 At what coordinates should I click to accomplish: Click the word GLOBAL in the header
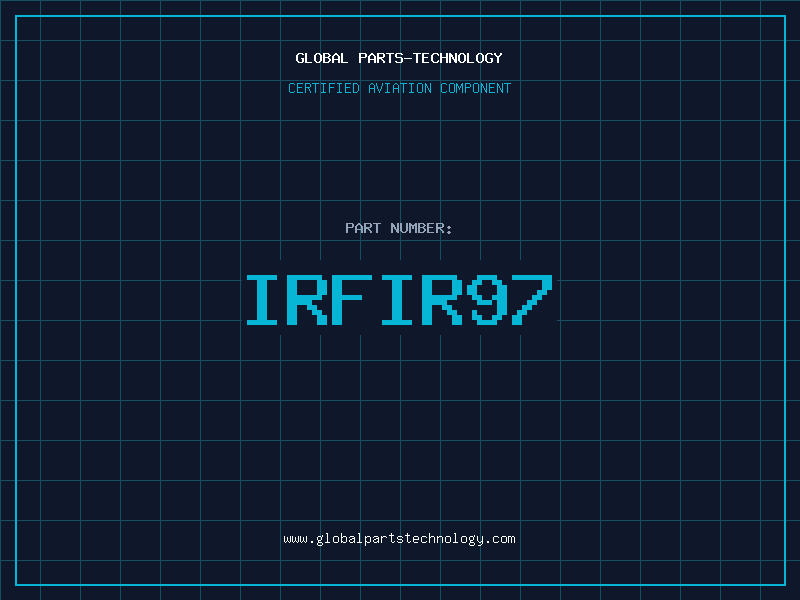(322, 58)
